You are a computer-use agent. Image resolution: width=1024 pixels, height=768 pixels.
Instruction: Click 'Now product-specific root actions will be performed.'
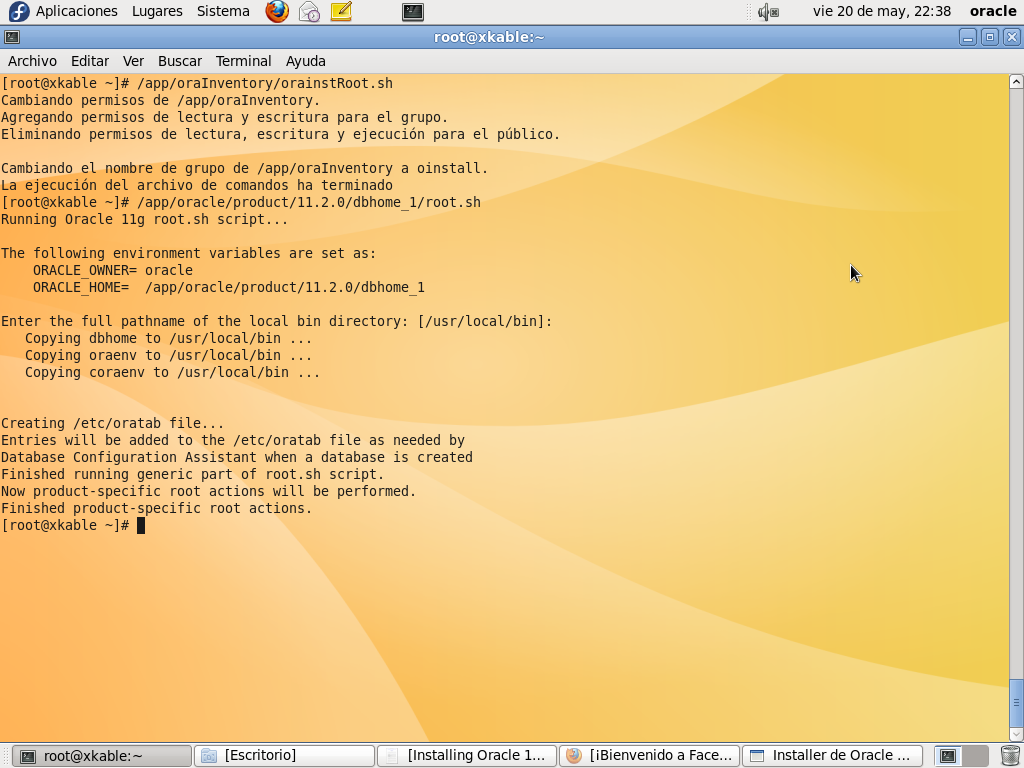click(209, 491)
